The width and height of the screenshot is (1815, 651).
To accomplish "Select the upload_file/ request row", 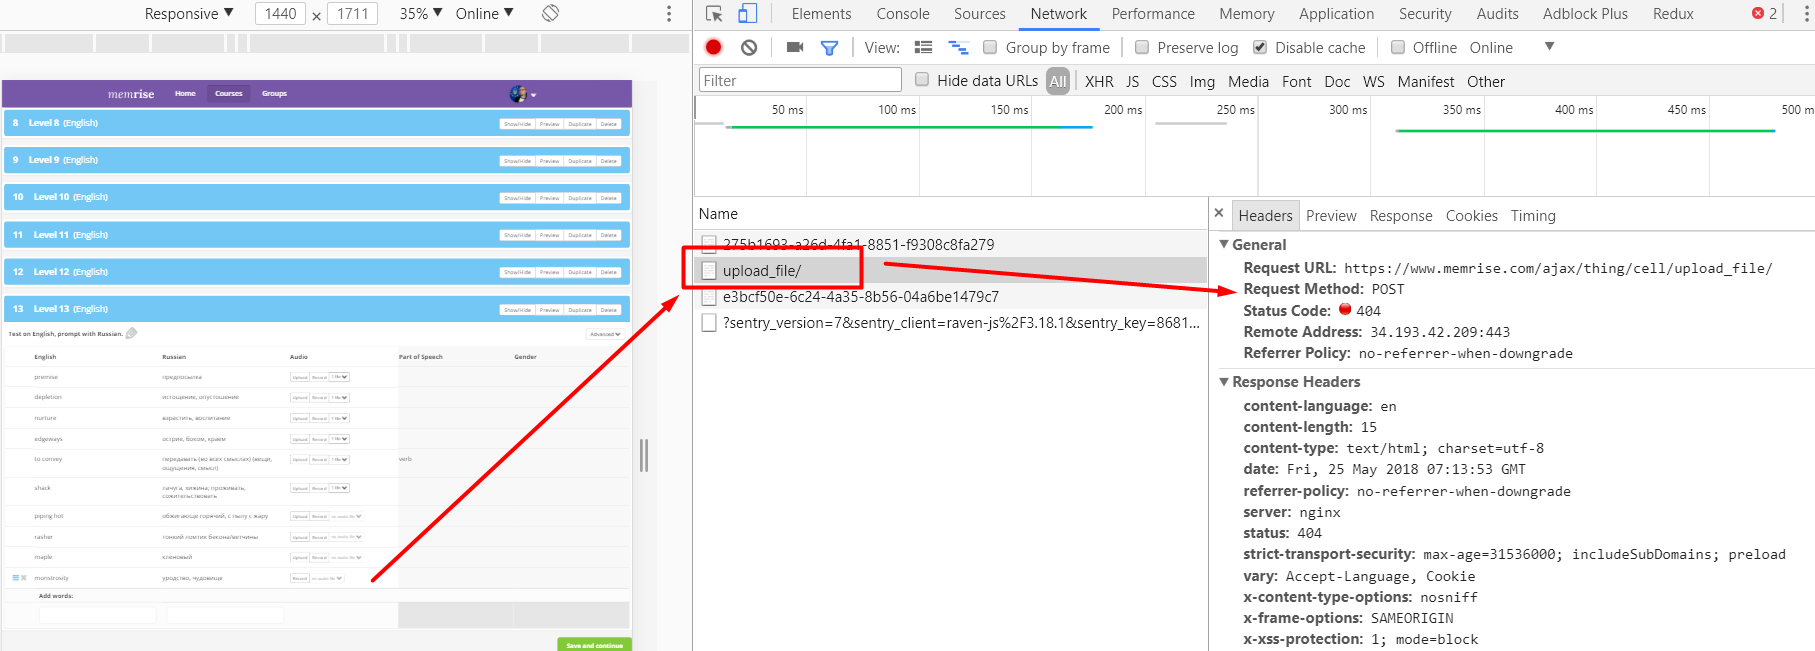I will pyautogui.click(x=950, y=270).
